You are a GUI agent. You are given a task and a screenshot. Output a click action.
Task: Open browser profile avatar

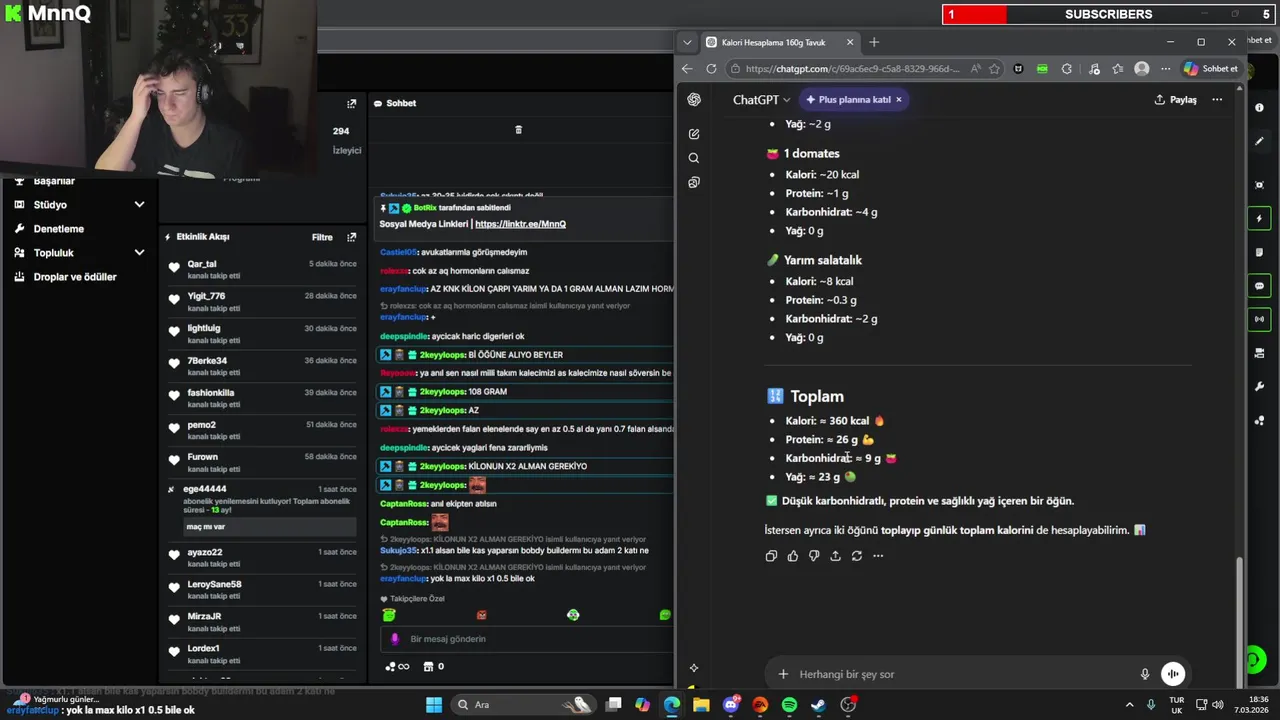[x=1142, y=69]
